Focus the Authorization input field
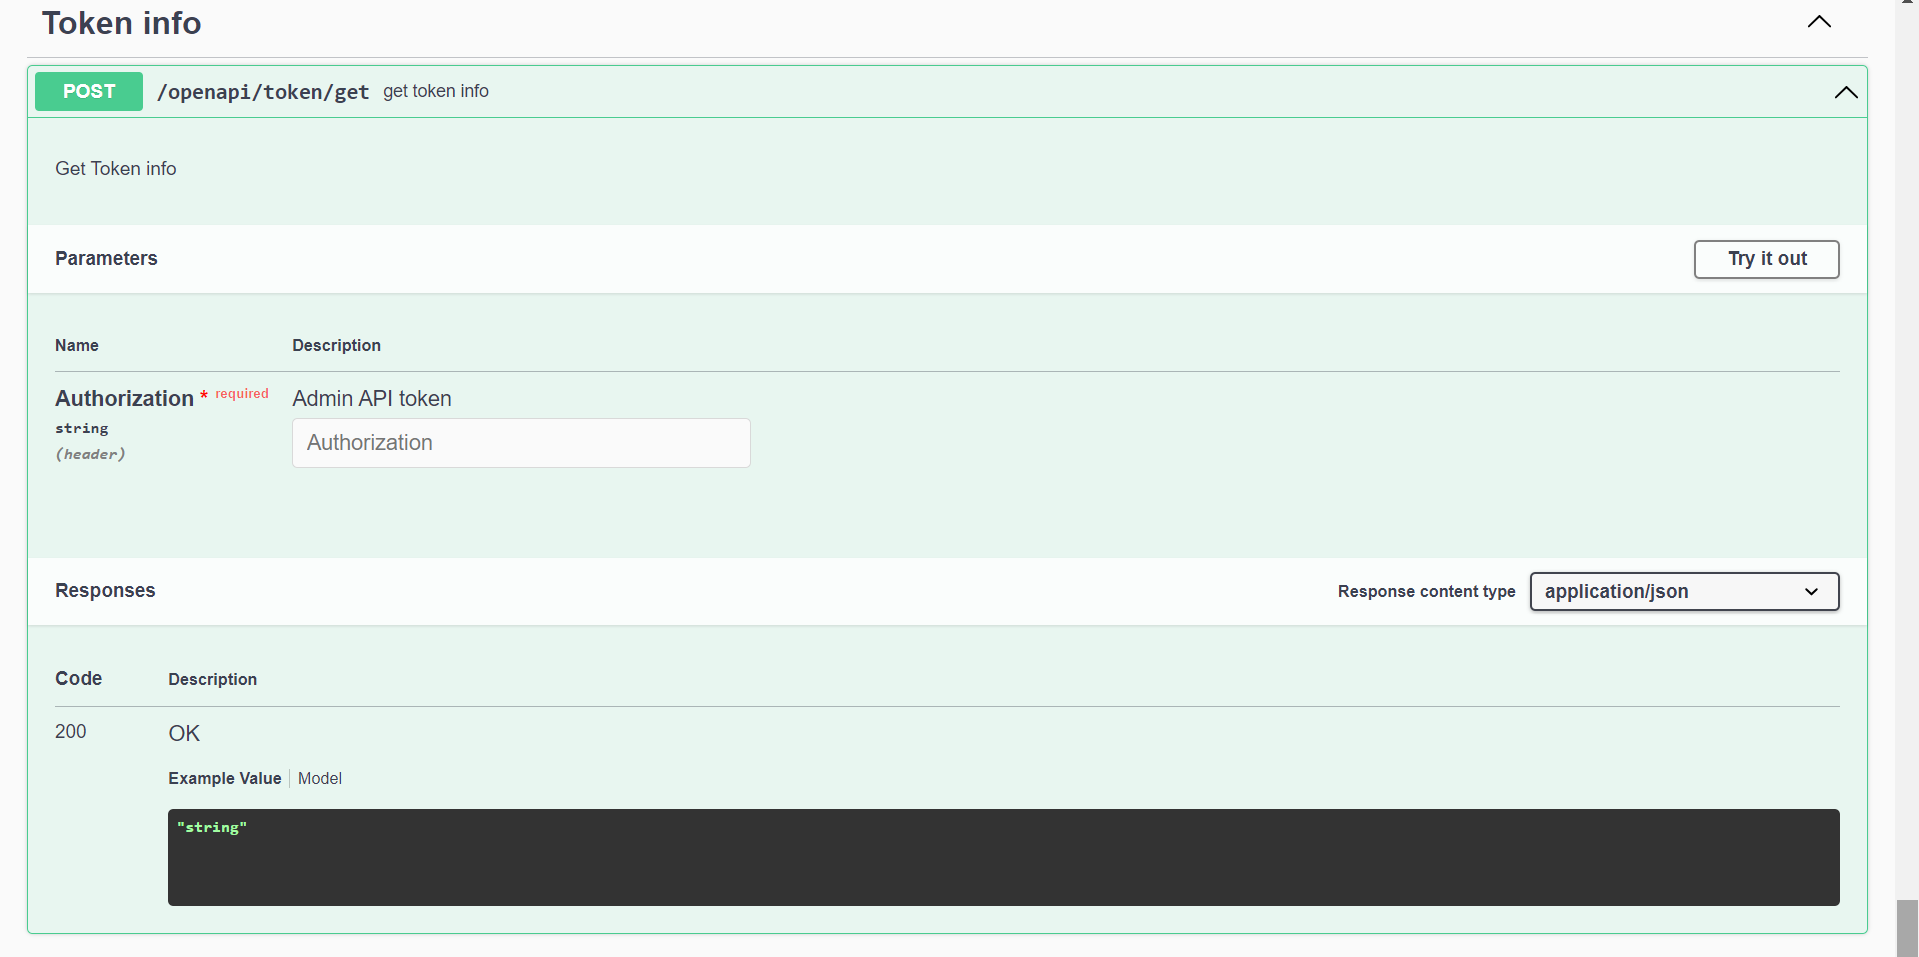This screenshot has height=957, width=1919. [521, 443]
